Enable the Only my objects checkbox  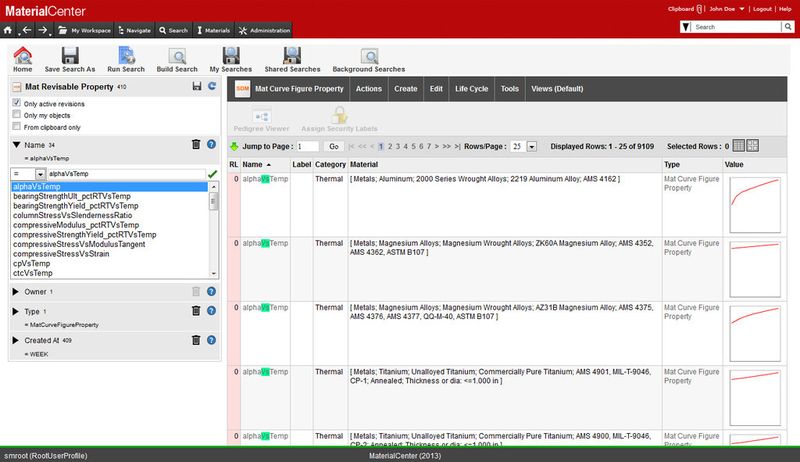click(x=16, y=115)
